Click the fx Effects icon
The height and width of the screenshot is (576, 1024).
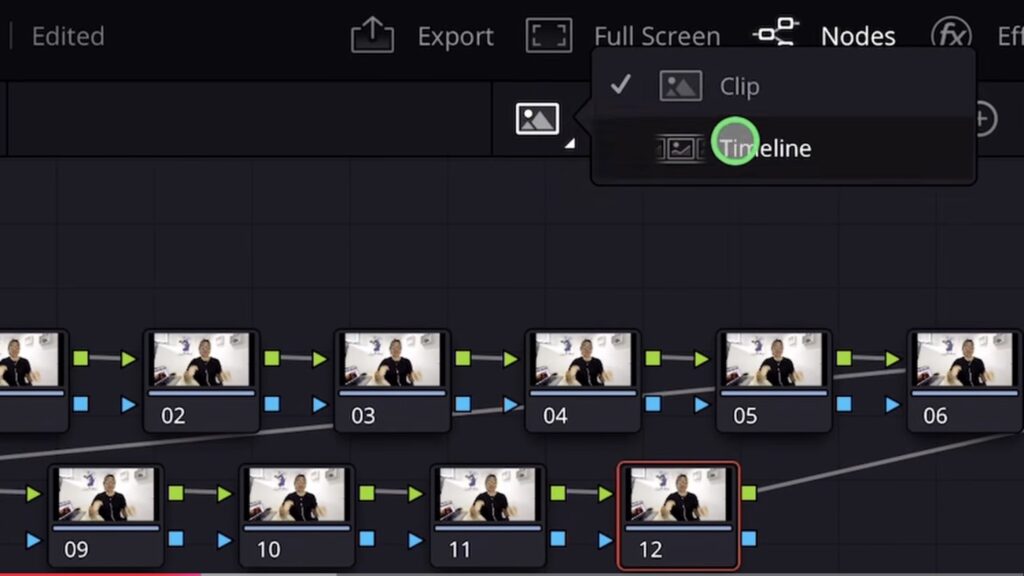click(x=950, y=36)
